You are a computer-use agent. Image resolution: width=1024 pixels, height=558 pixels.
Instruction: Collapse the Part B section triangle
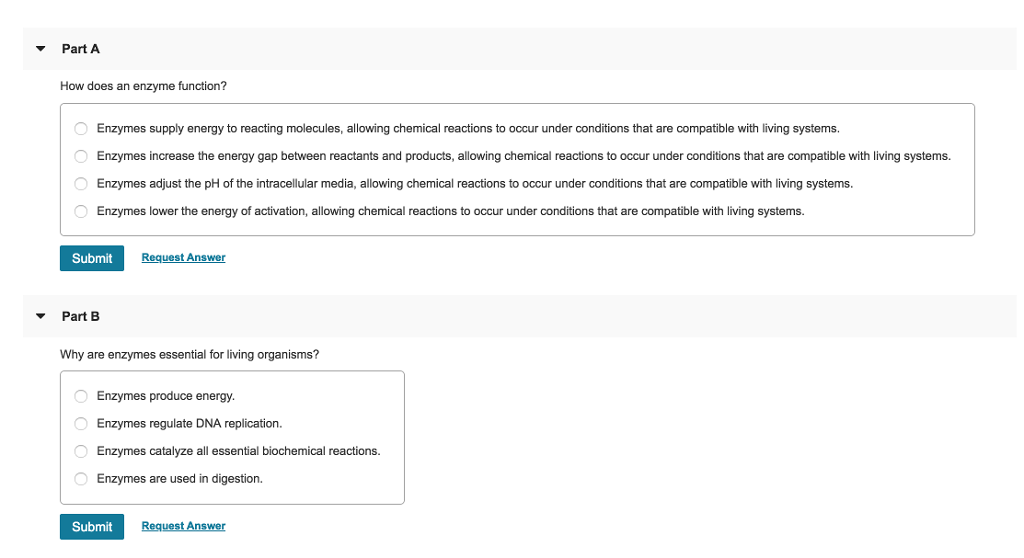(40, 316)
